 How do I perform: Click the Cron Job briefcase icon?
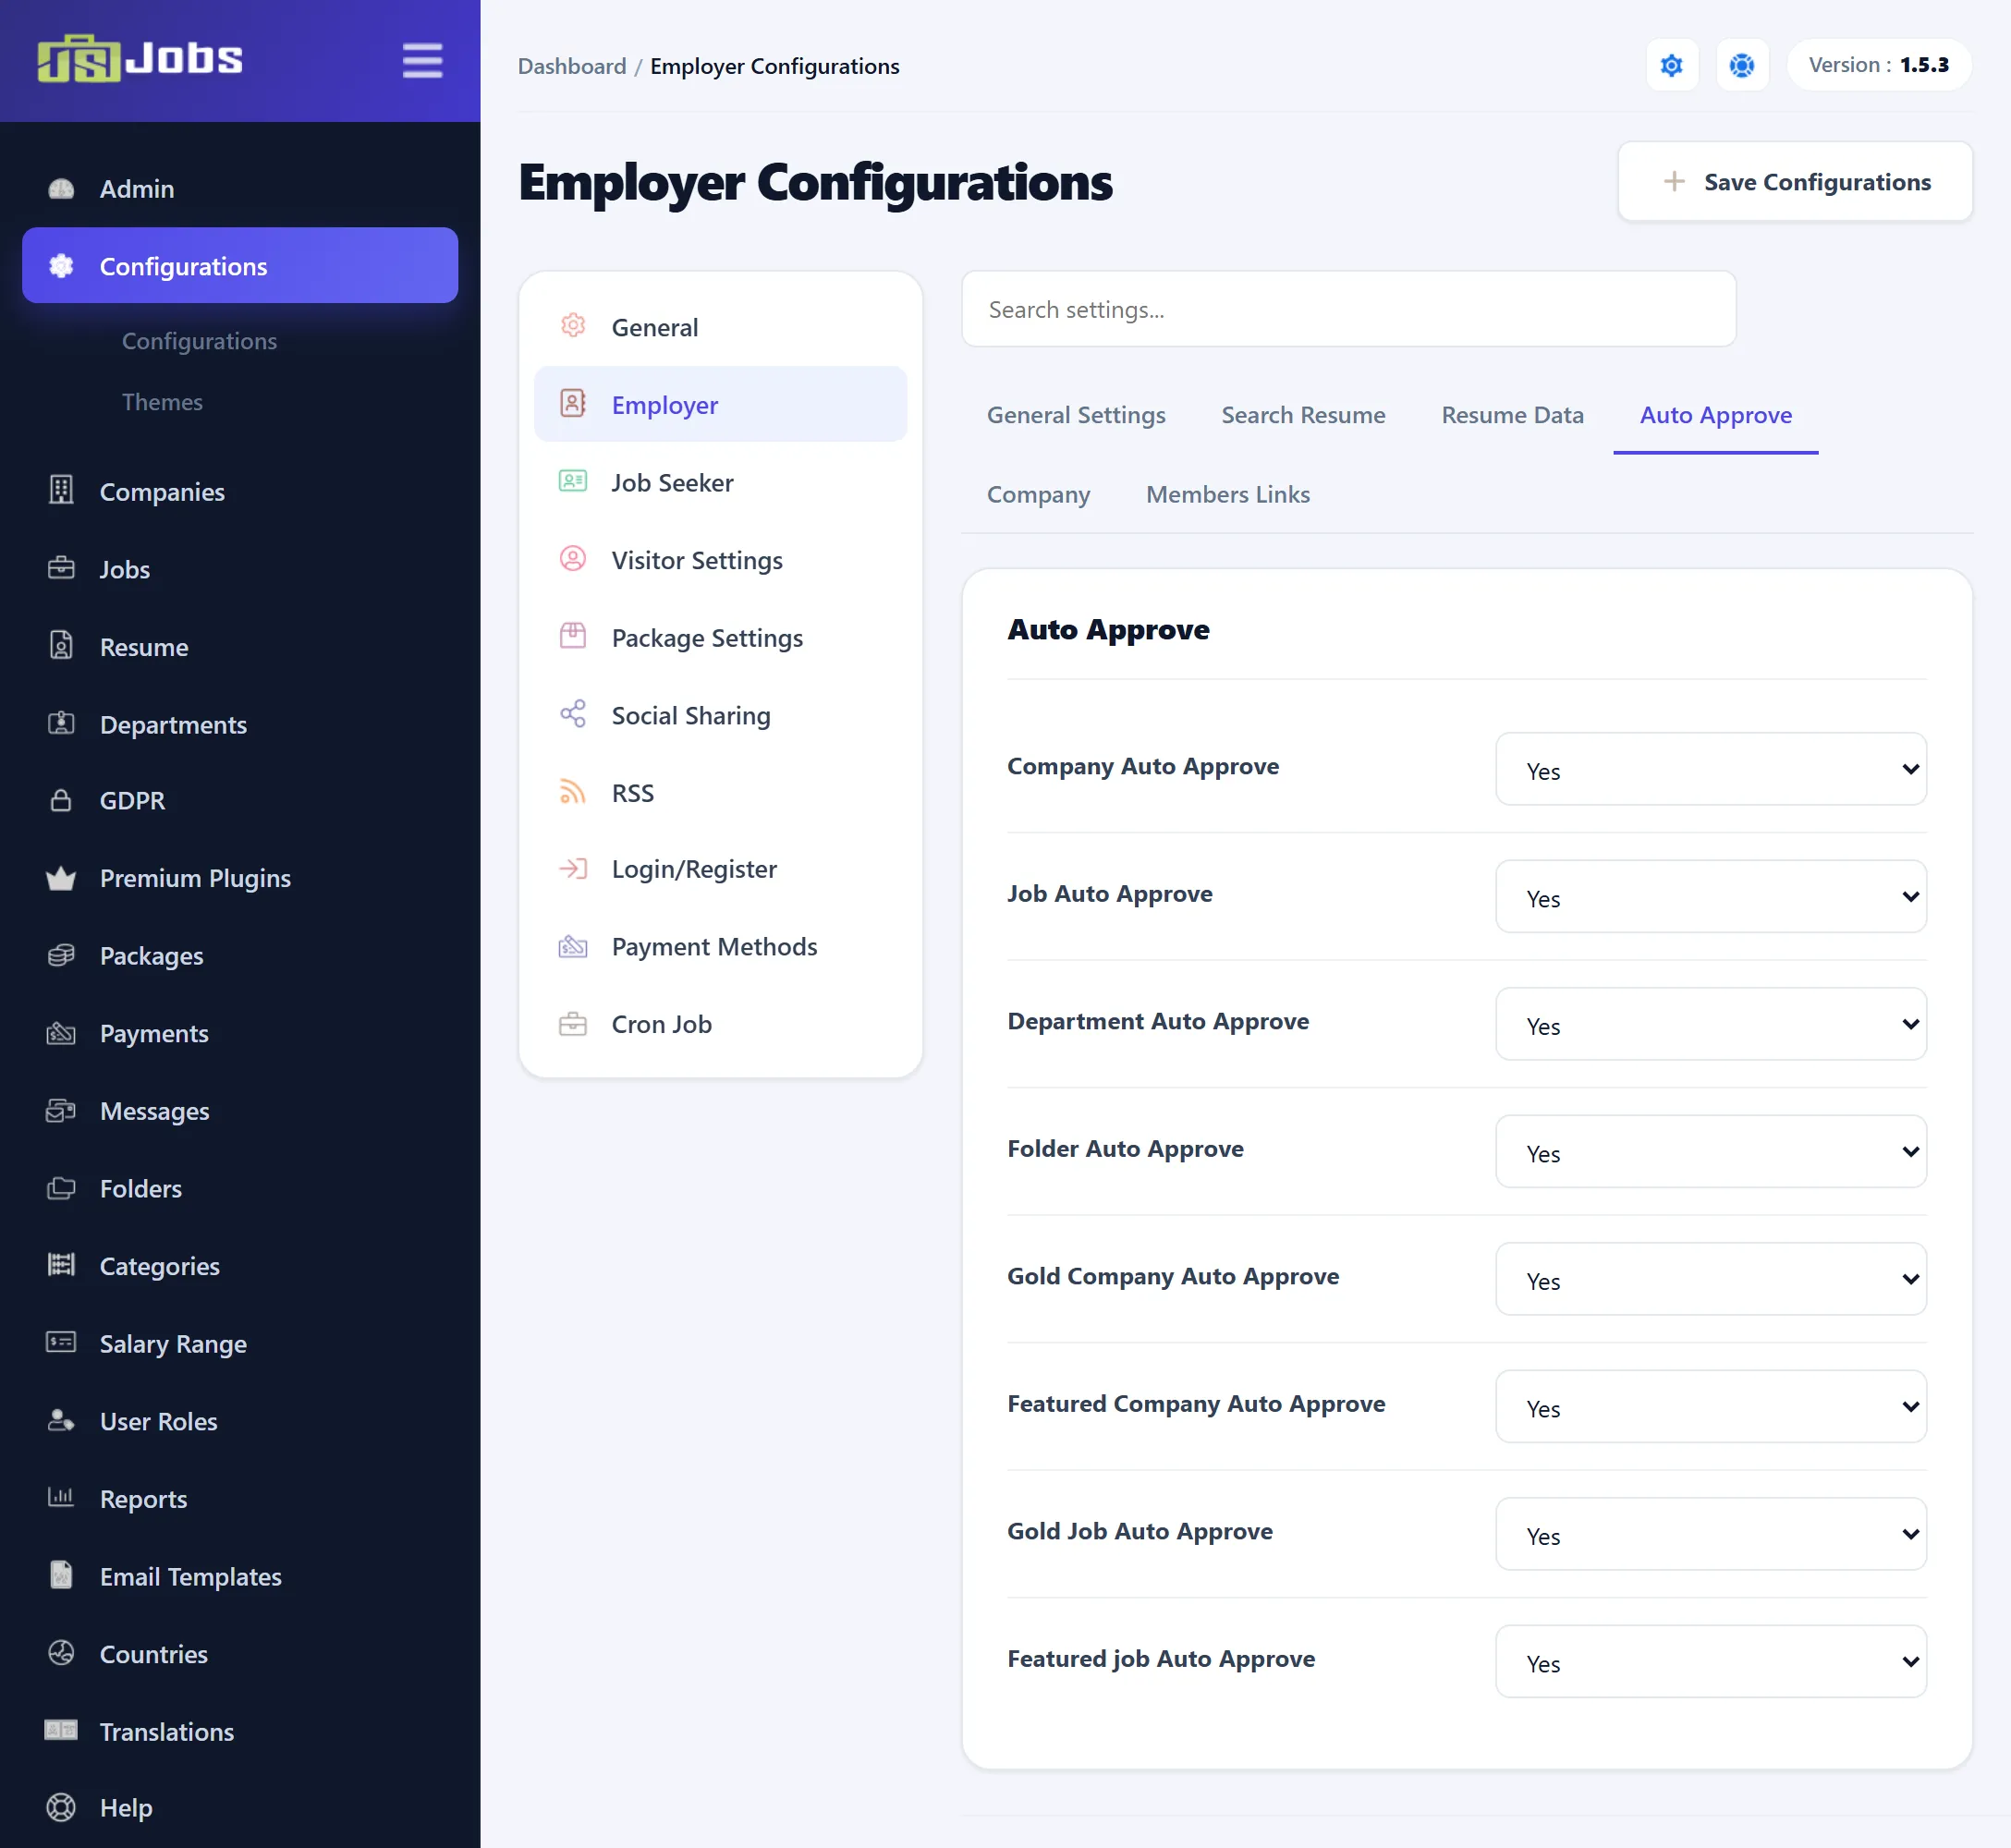point(572,1023)
